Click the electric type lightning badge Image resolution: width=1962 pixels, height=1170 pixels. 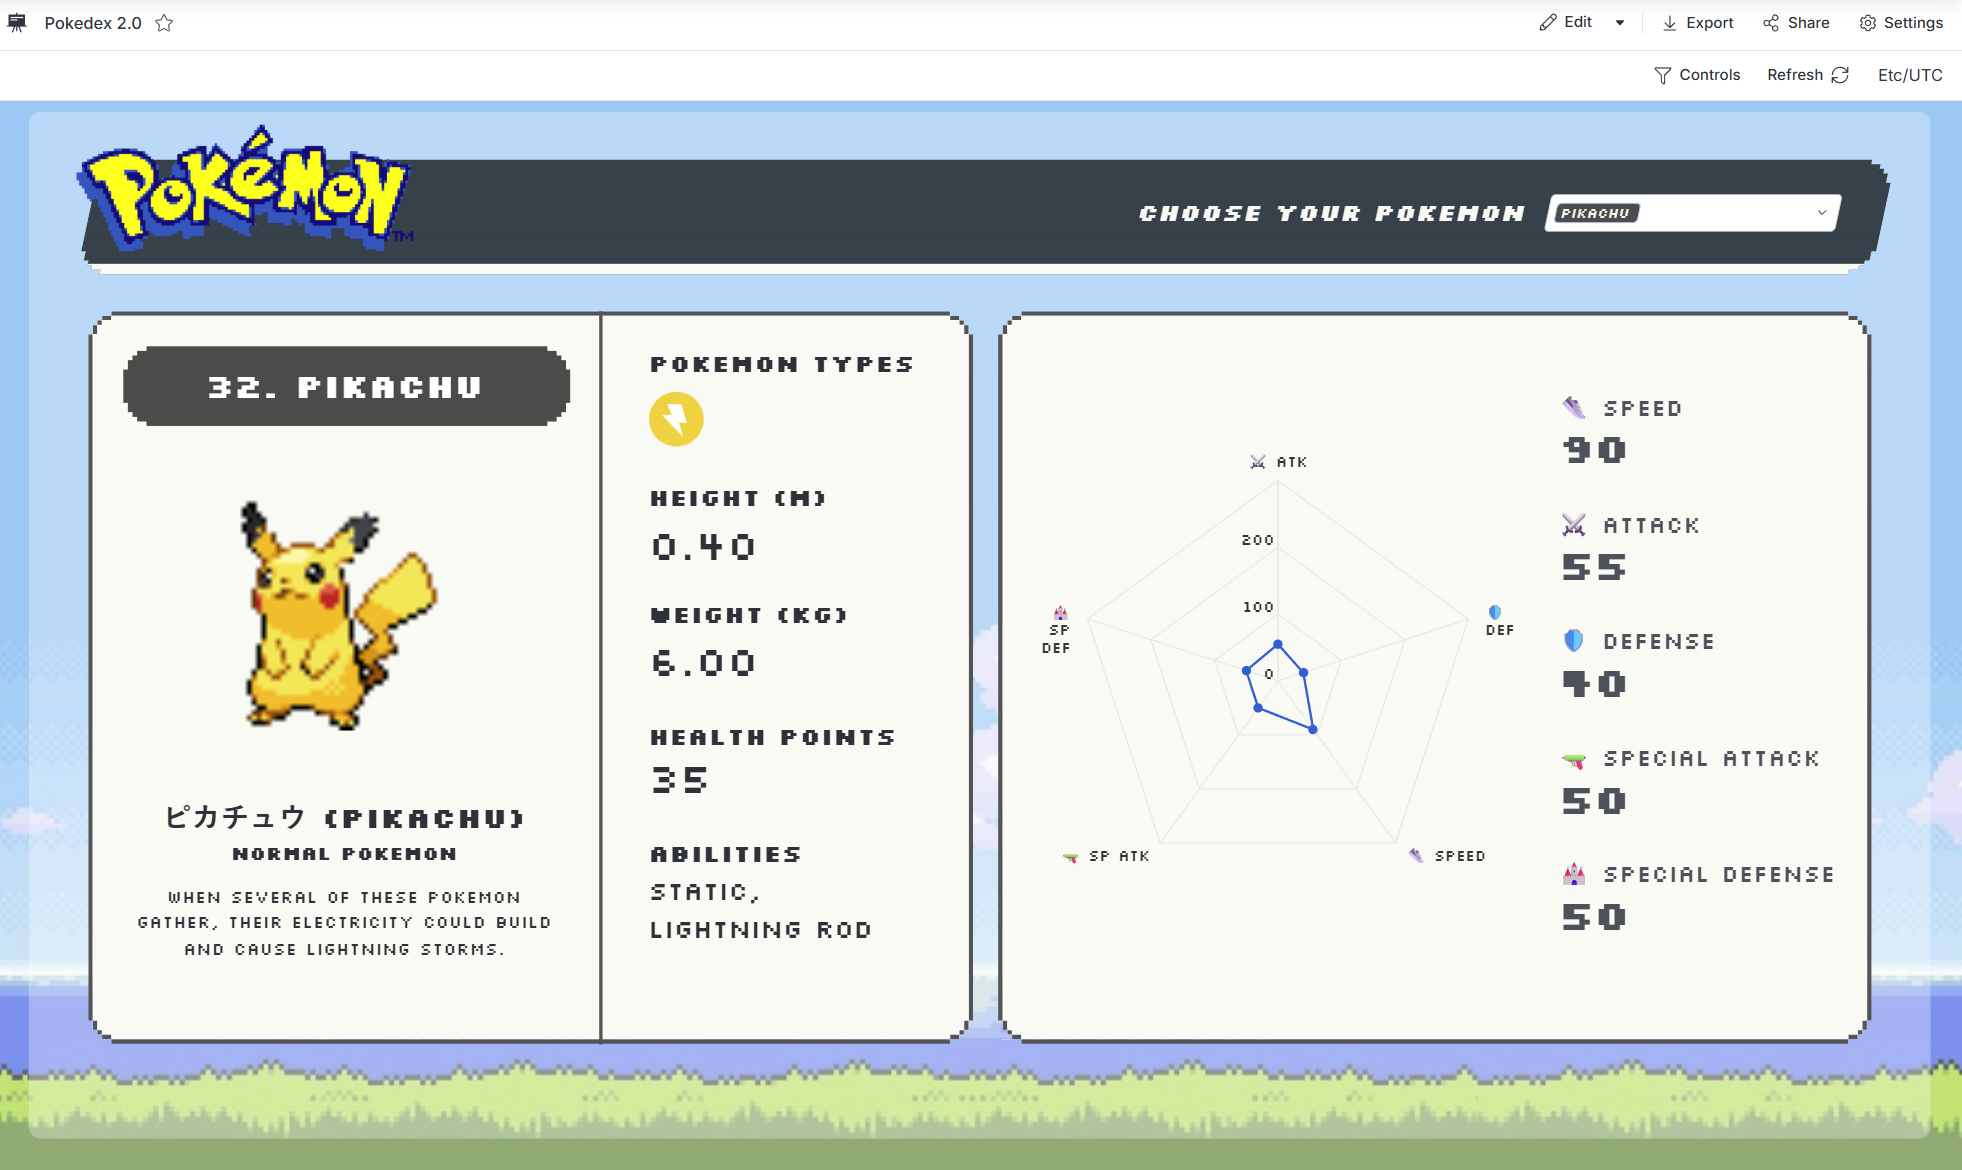[x=676, y=419]
